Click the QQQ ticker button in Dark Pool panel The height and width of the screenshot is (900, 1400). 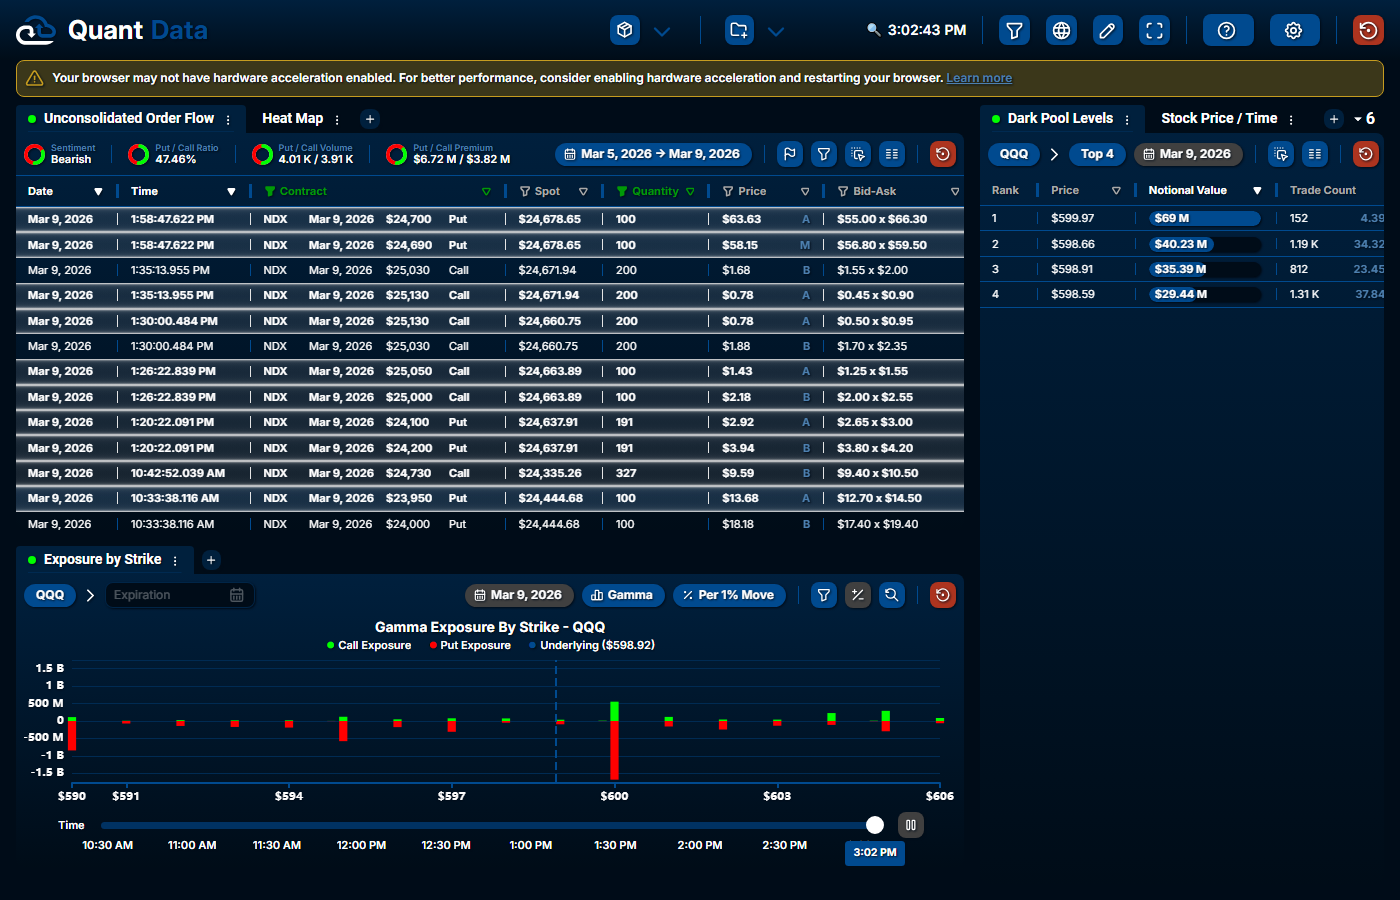pyautogui.click(x=1014, y=154)
